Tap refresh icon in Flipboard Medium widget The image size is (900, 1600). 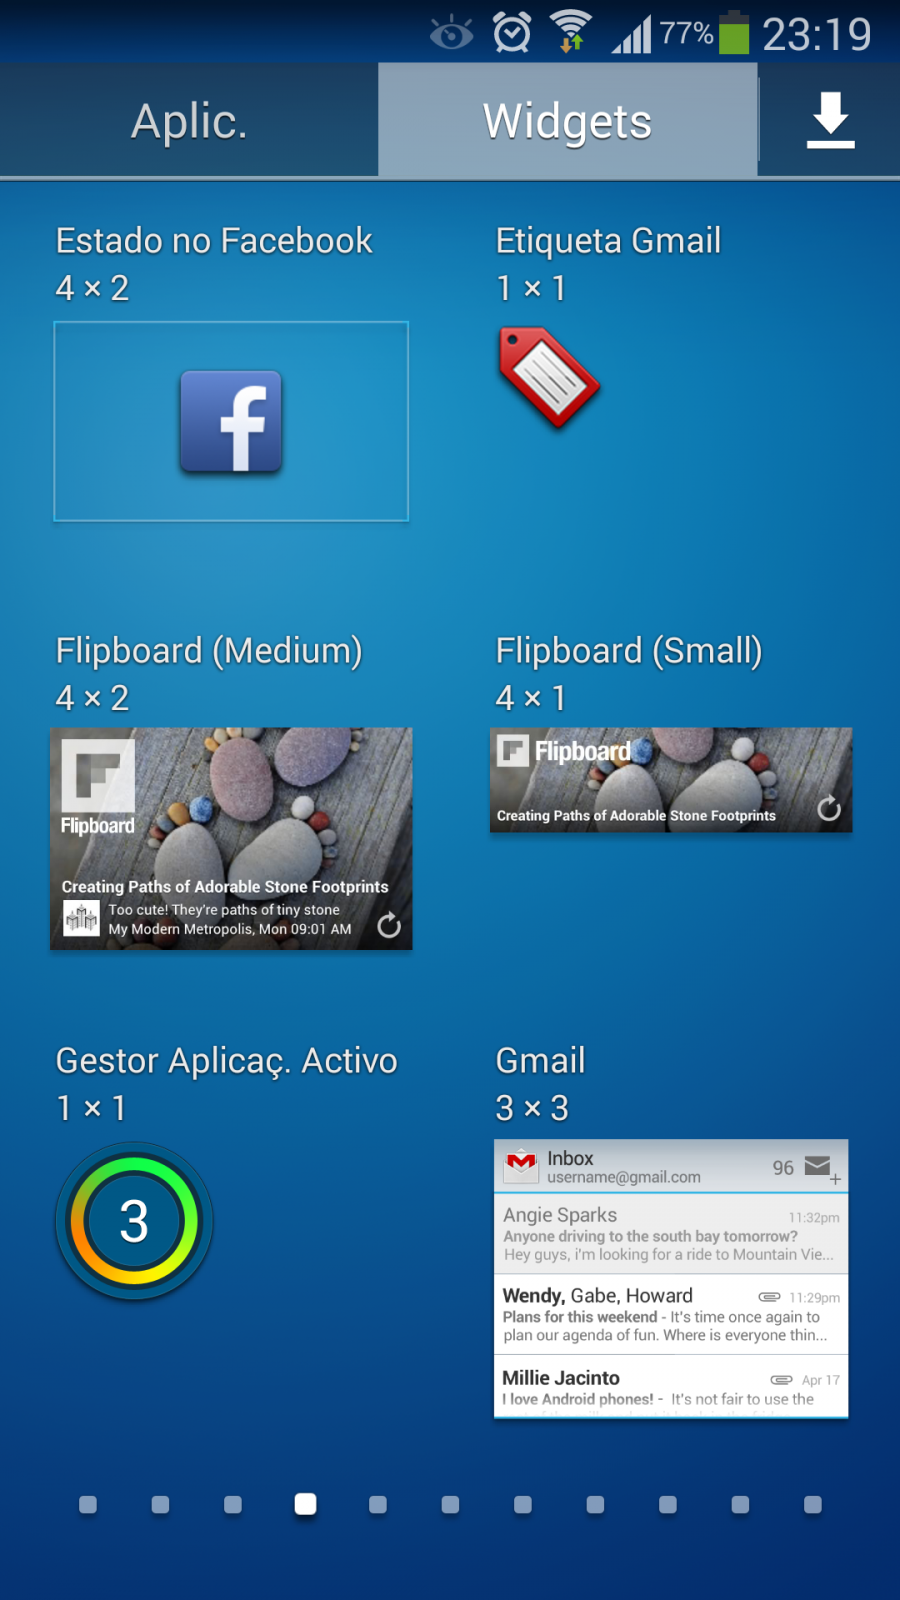click(389, 925)
